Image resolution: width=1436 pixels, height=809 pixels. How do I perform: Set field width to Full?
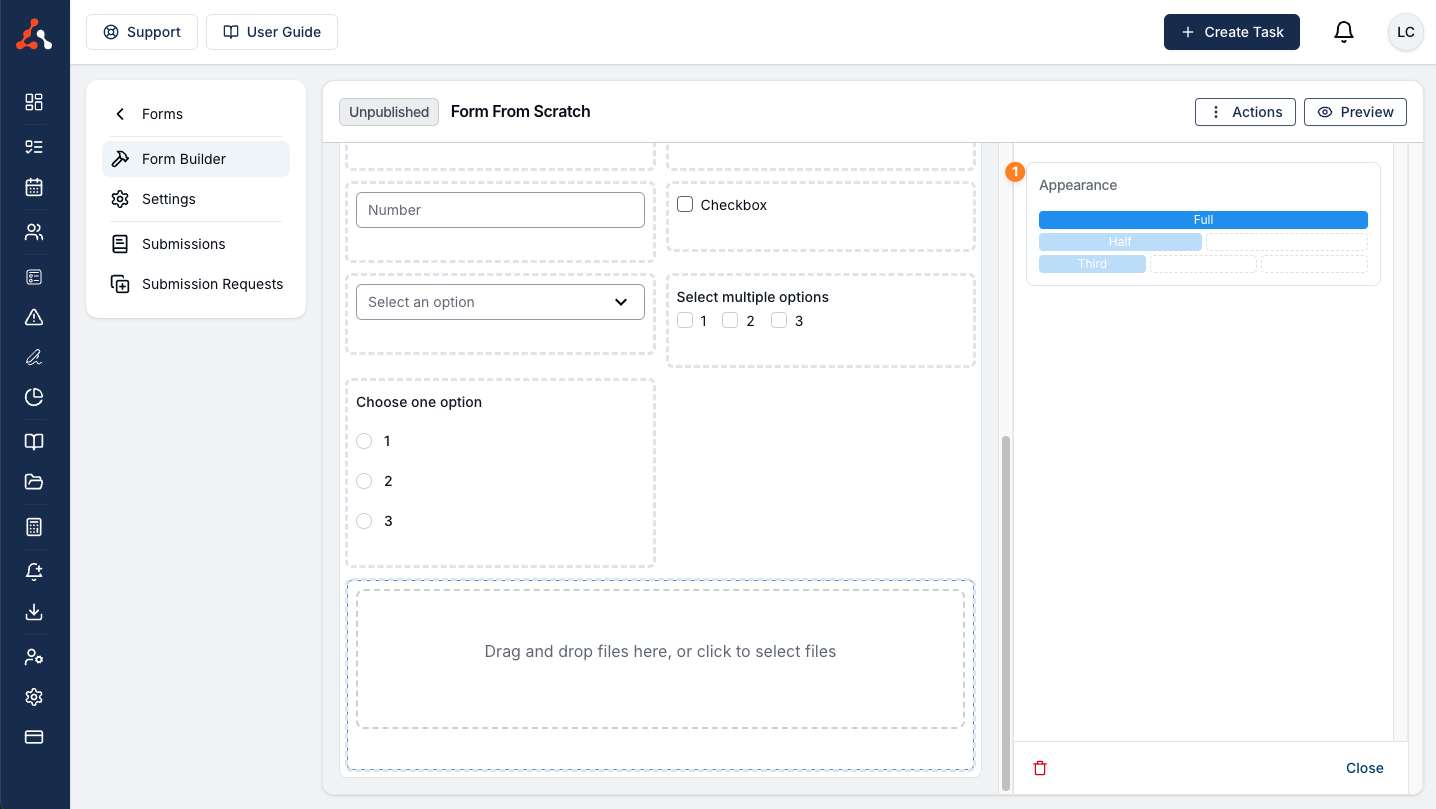1203,220
